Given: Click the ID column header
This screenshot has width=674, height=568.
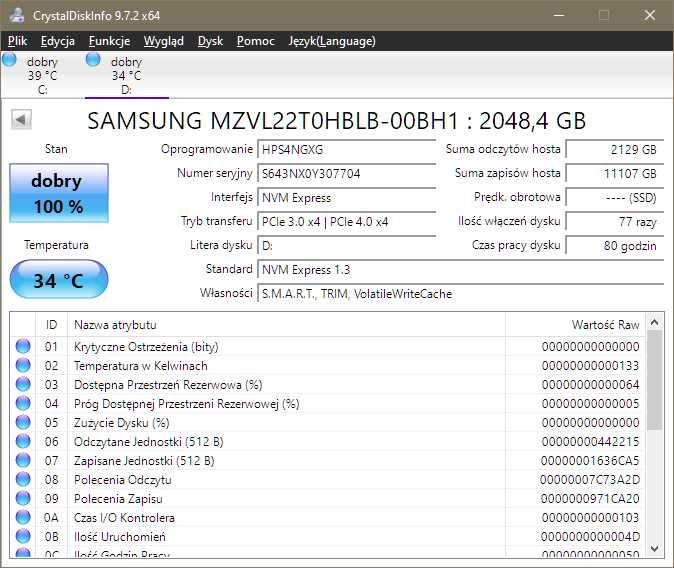Looking at the screenshot, I should 51,325.
